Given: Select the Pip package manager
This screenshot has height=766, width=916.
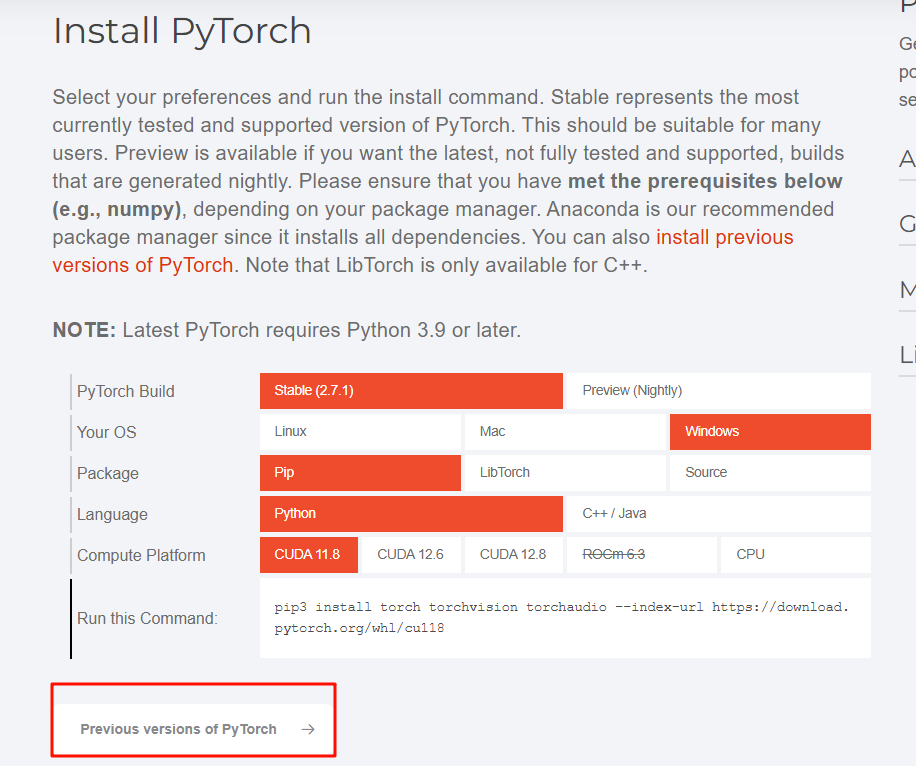Looking at the screenshot, I should [x=360, y=472].
